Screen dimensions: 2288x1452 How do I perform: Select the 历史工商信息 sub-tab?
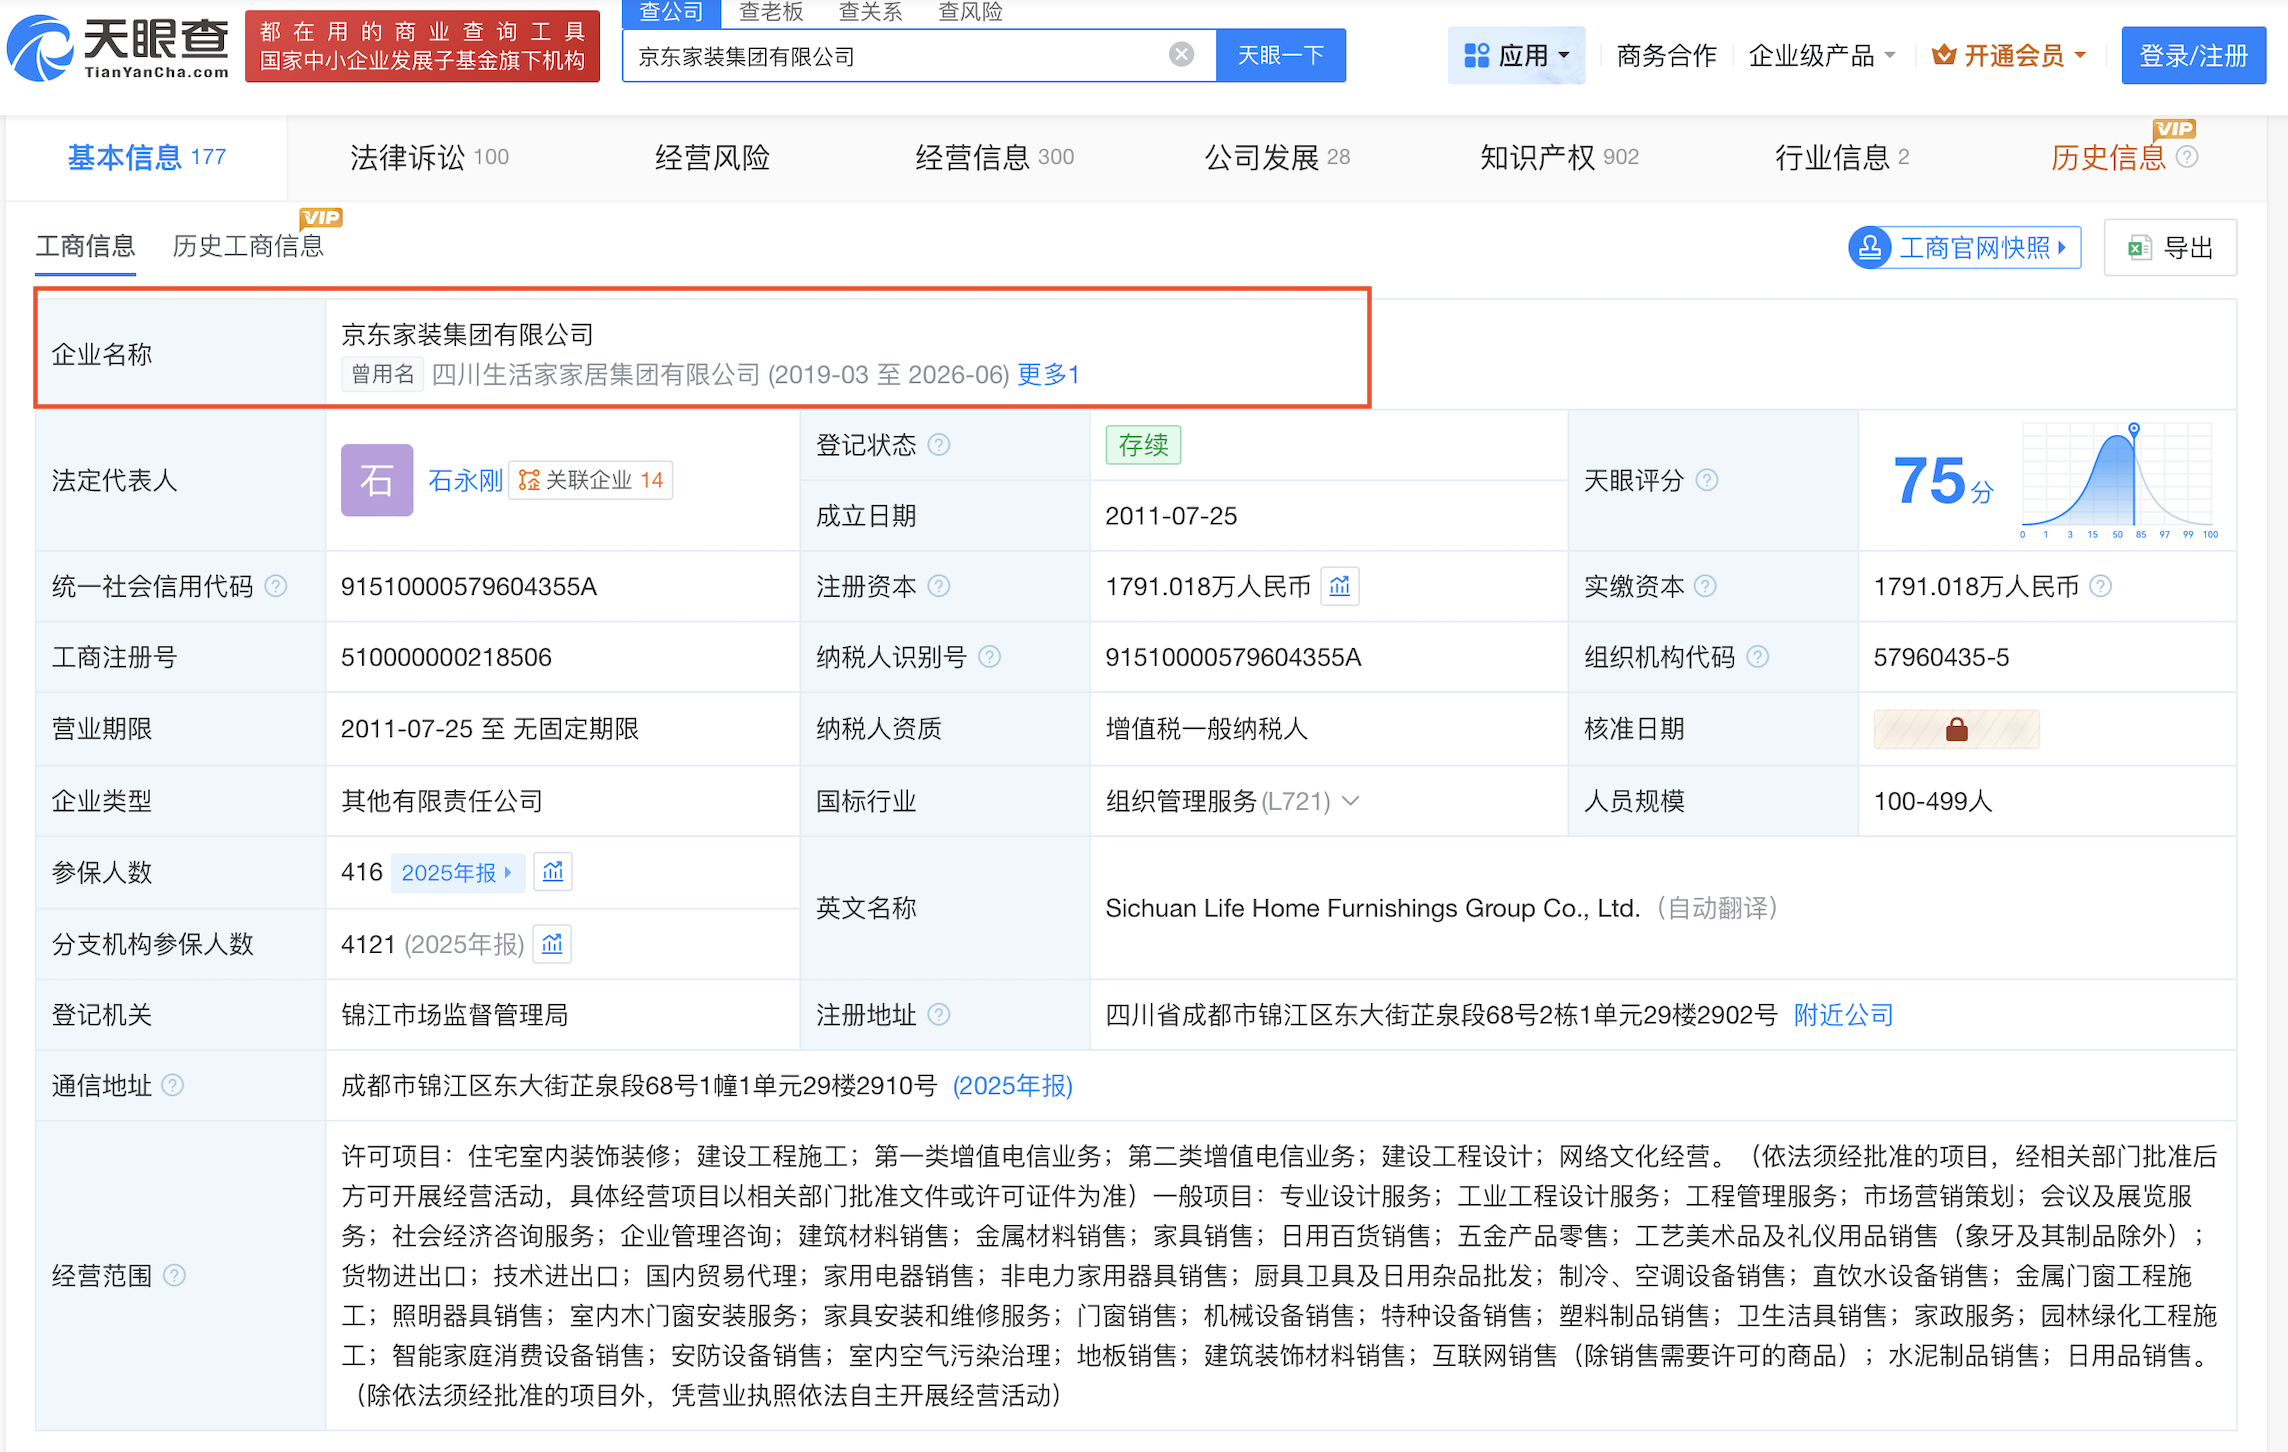point(248,246)
